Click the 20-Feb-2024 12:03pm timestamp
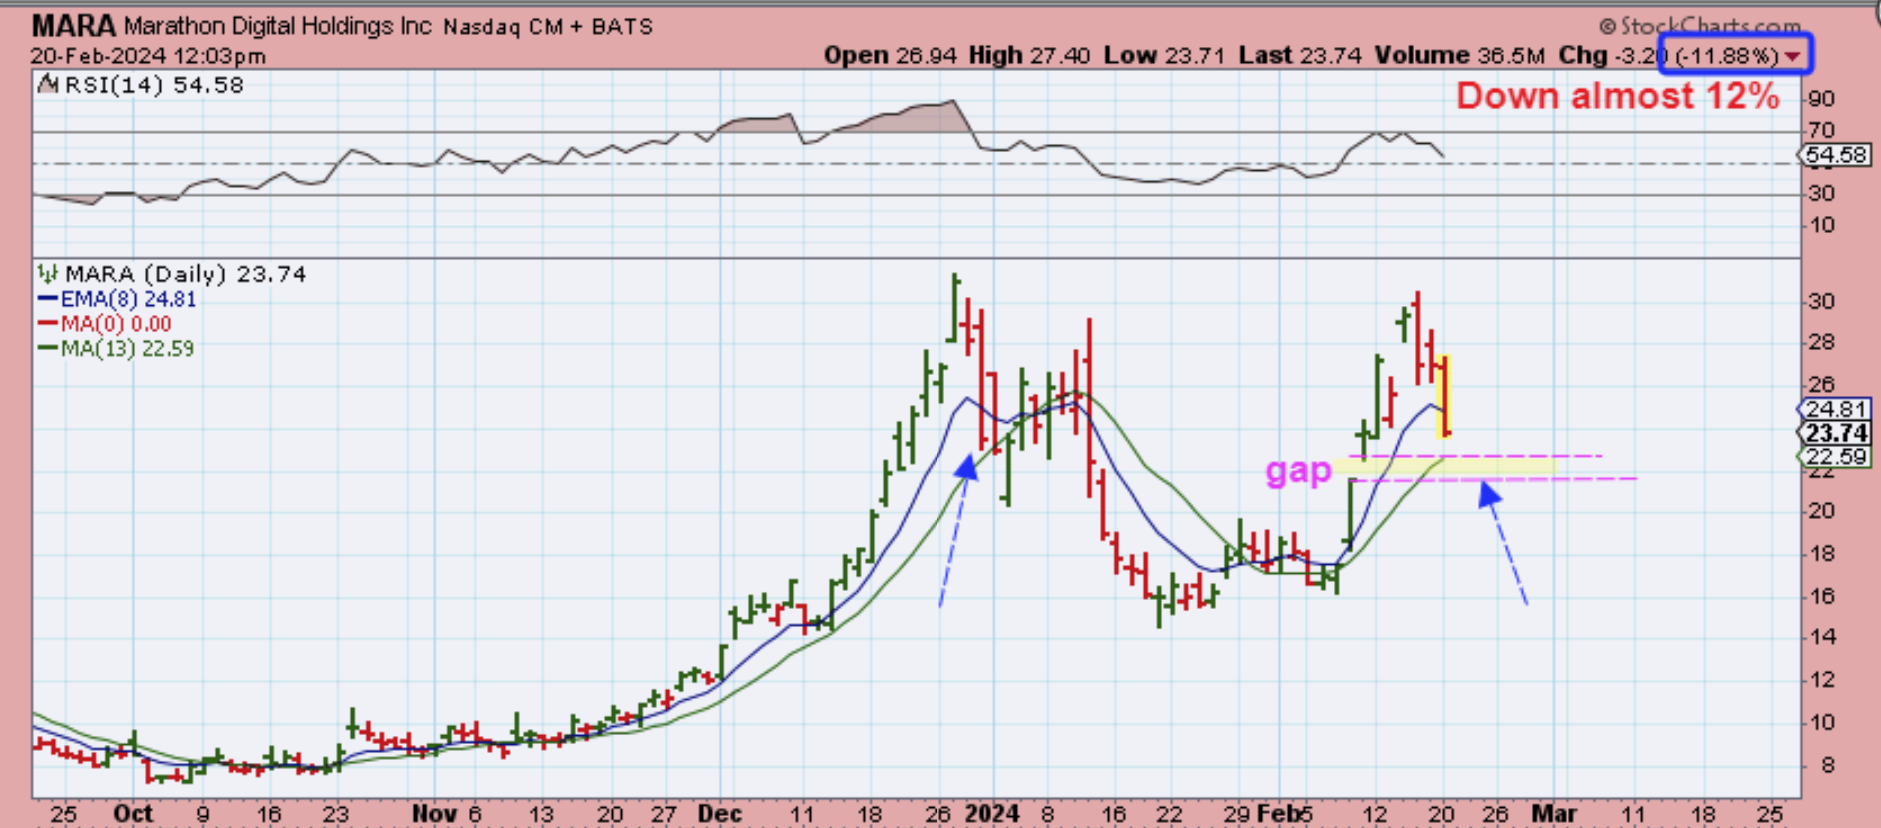This screenshot has height=828, width=1881. pos(148,56)
